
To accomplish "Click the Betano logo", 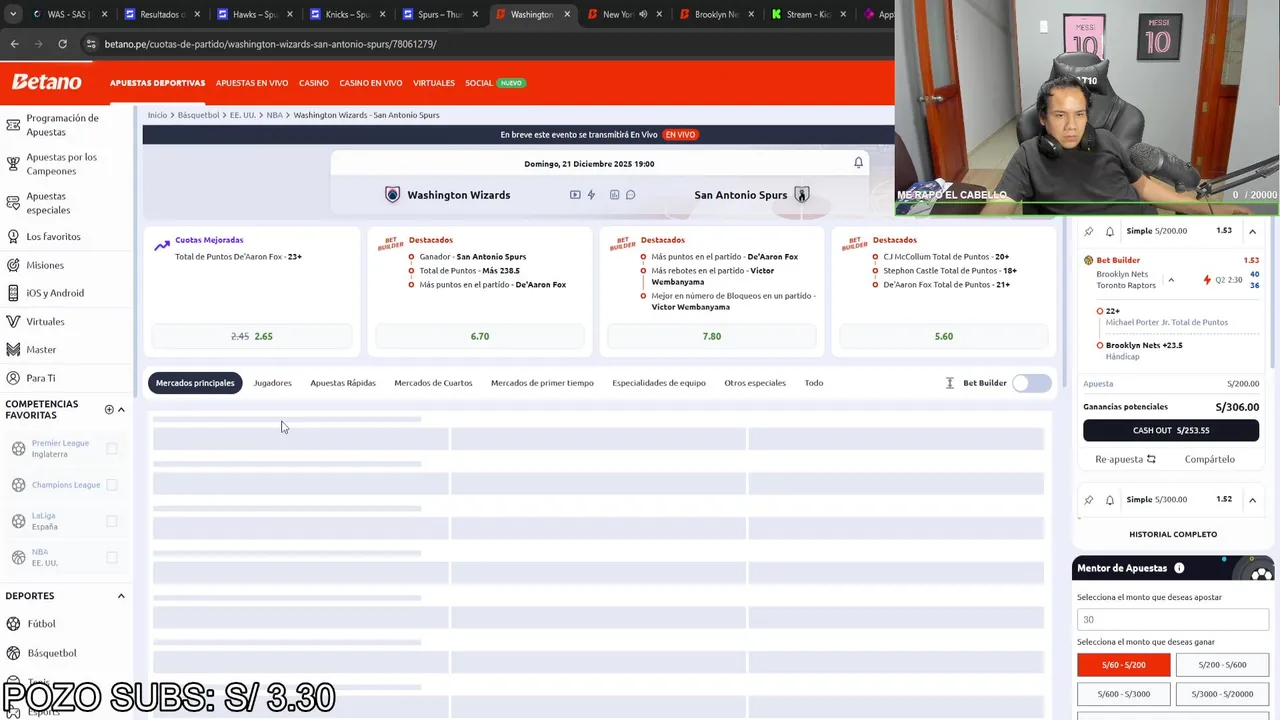I will (x=47, y=82).
